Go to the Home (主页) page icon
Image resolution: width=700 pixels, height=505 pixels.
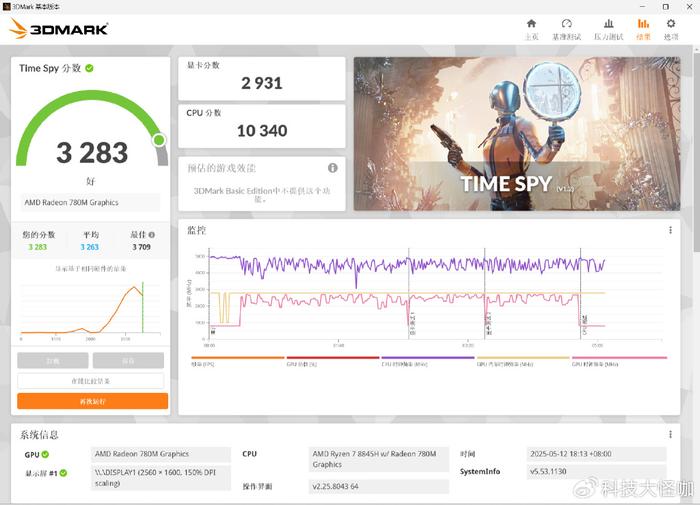click(531, 24)
